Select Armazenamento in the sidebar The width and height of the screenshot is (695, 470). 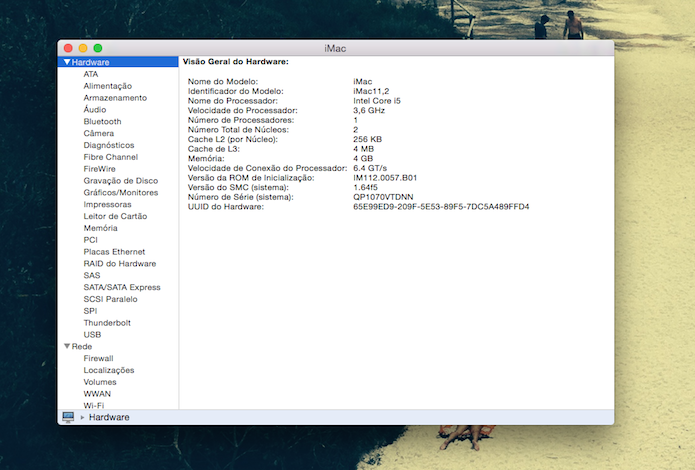[115, 98]
